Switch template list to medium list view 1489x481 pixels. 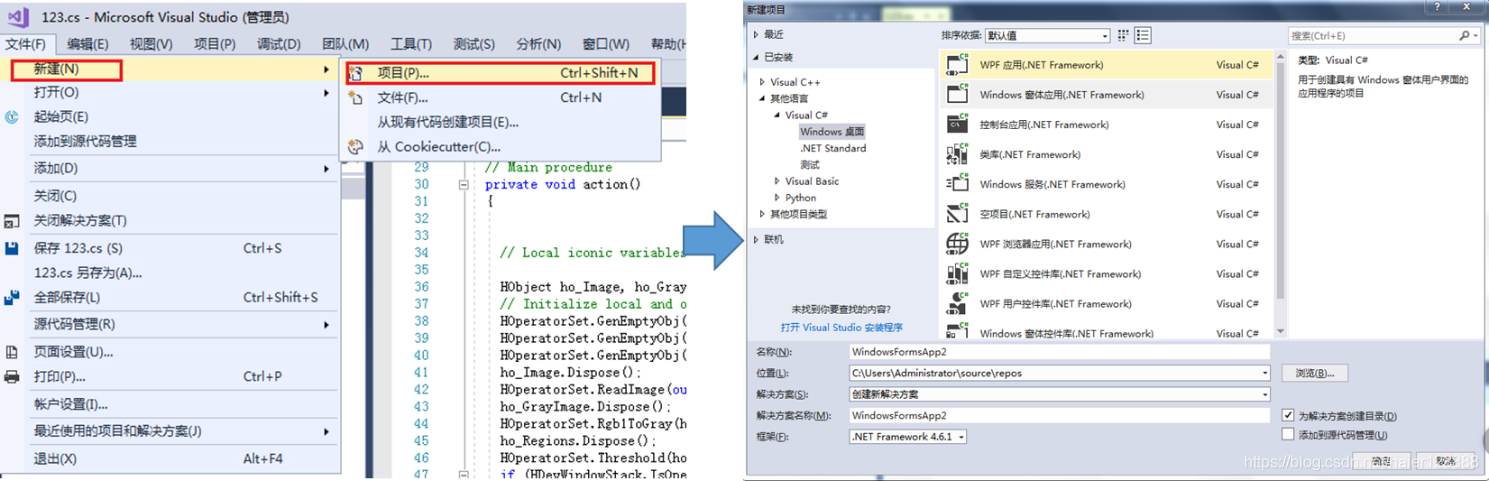pos(1143,35)
